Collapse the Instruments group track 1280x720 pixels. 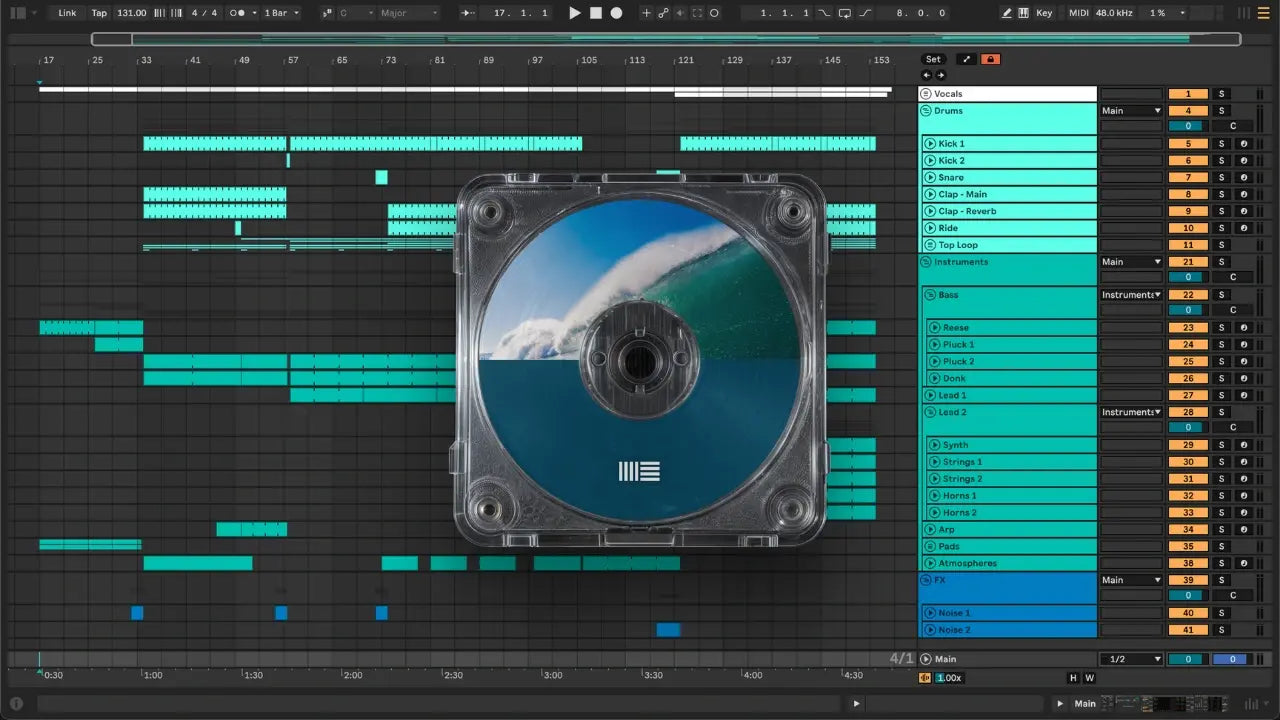pos(926,262)
